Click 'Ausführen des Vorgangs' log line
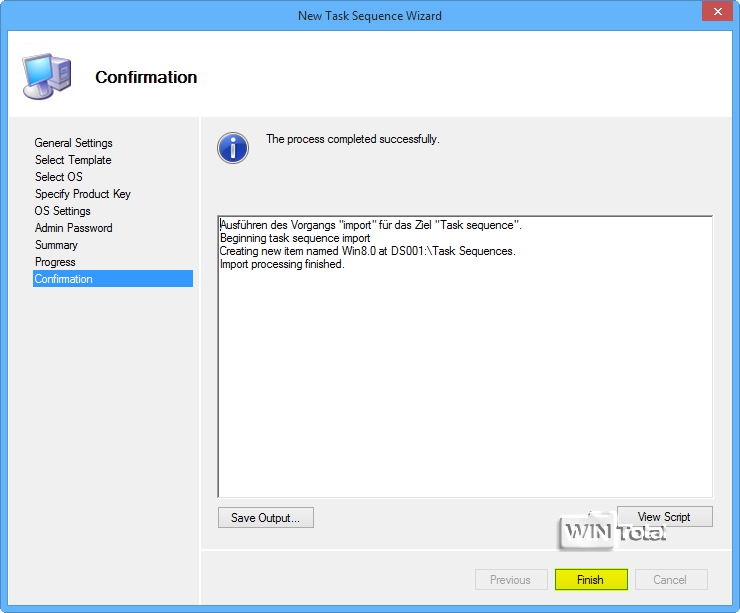740x613 pixels. [370, 225]
